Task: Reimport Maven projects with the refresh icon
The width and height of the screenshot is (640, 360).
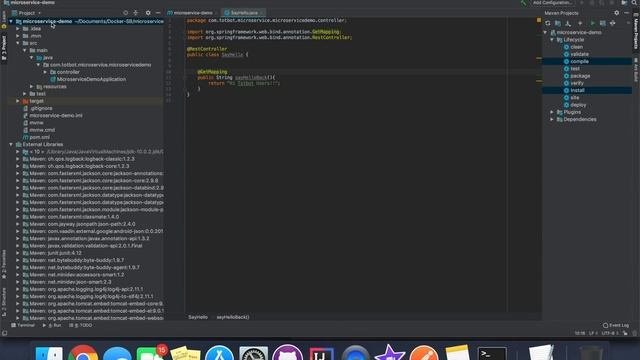Action: pos(548,23)
